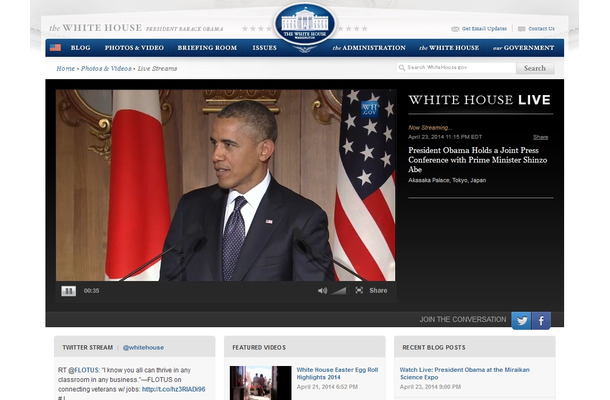Click the speech bubble icon beside Contact Us

point(522,29)
